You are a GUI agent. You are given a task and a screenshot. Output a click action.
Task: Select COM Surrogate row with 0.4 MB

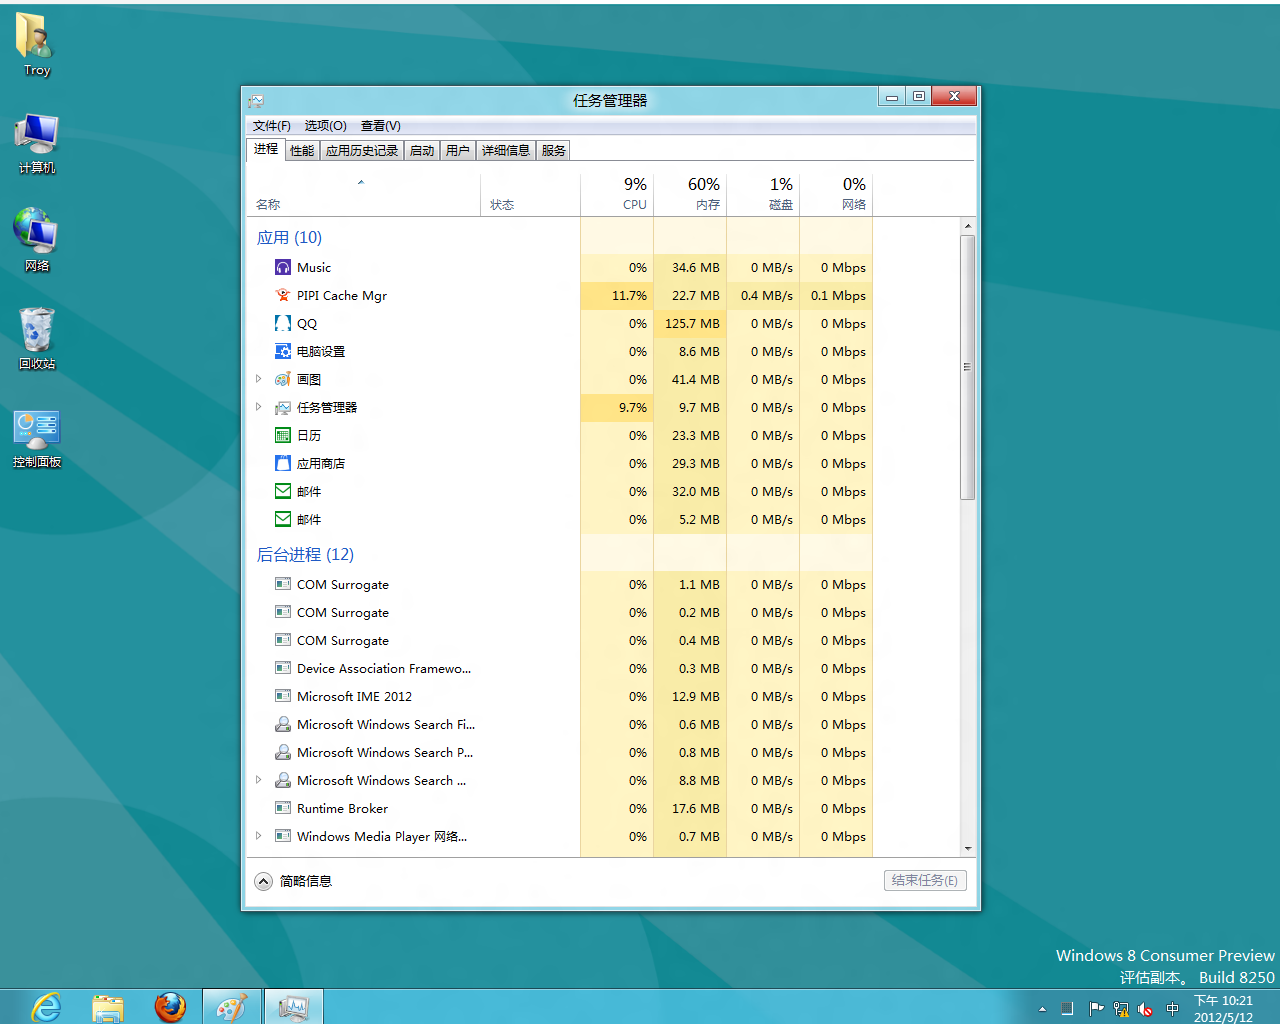tap(560, 640)
